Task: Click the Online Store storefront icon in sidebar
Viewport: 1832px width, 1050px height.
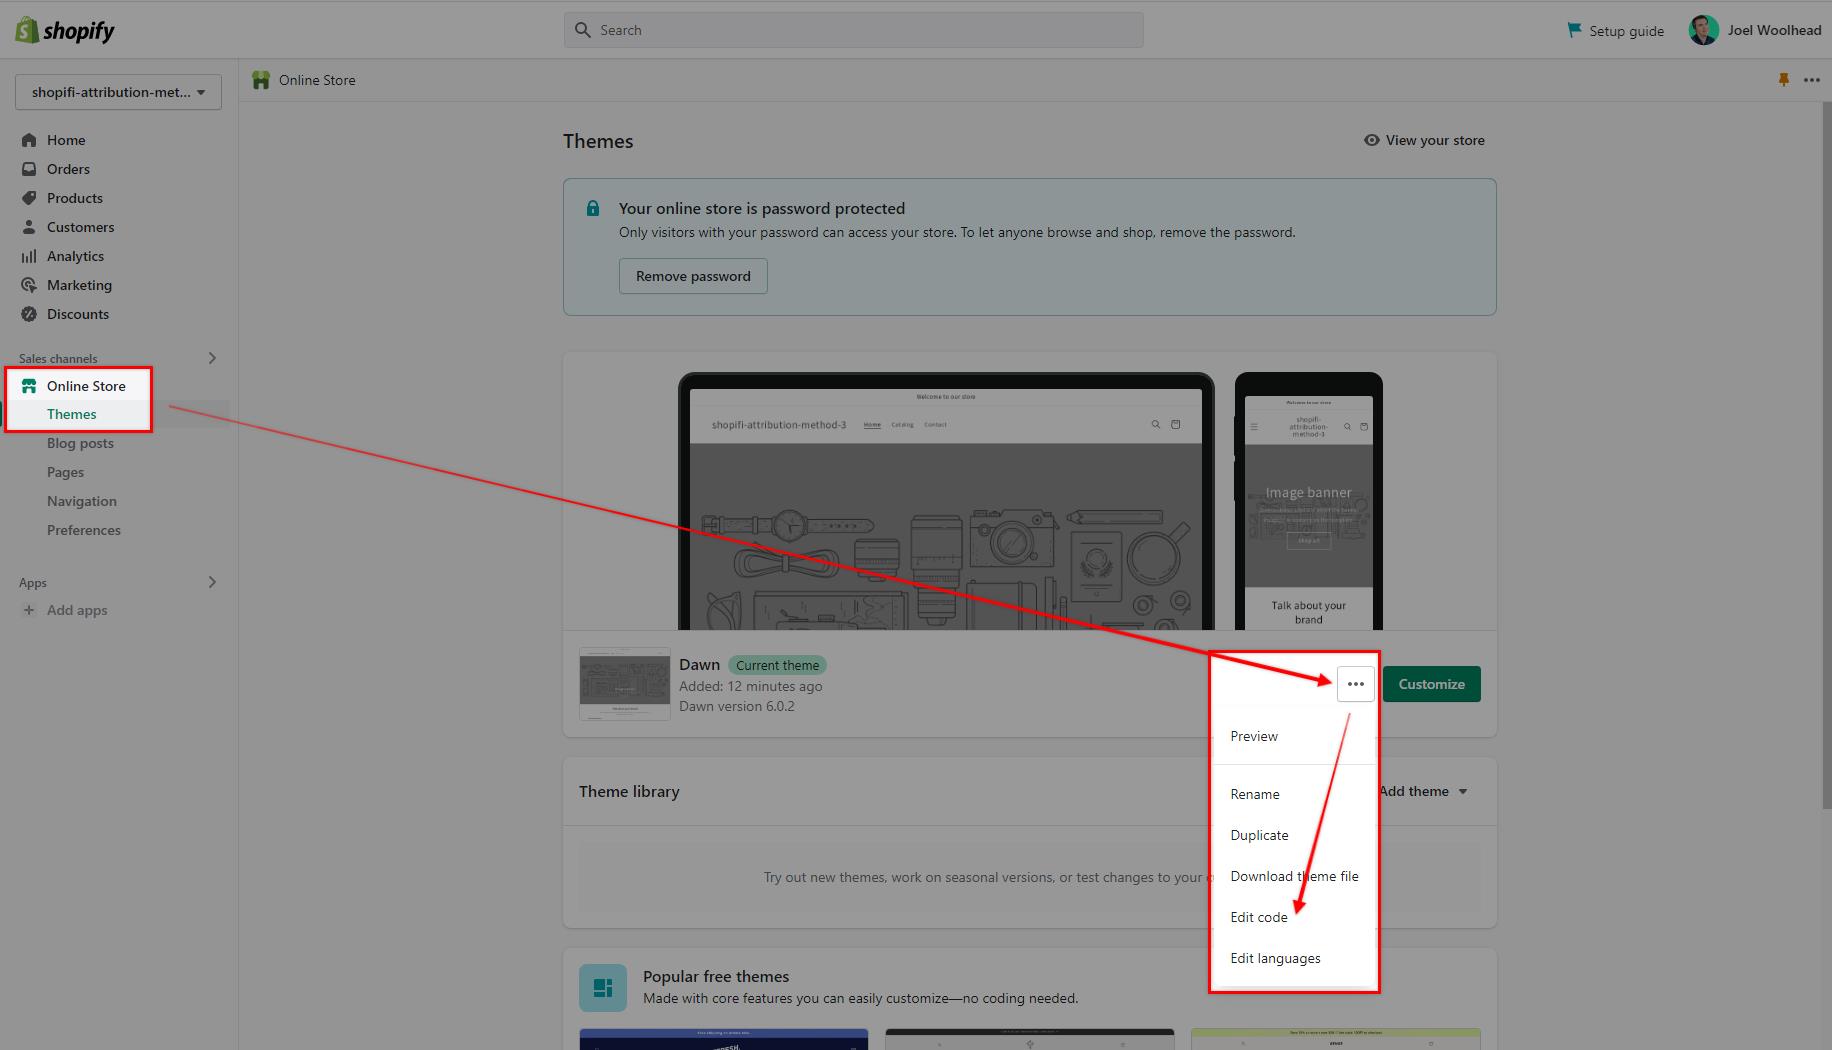Action: pyautogui.click(x=29, y=386)
